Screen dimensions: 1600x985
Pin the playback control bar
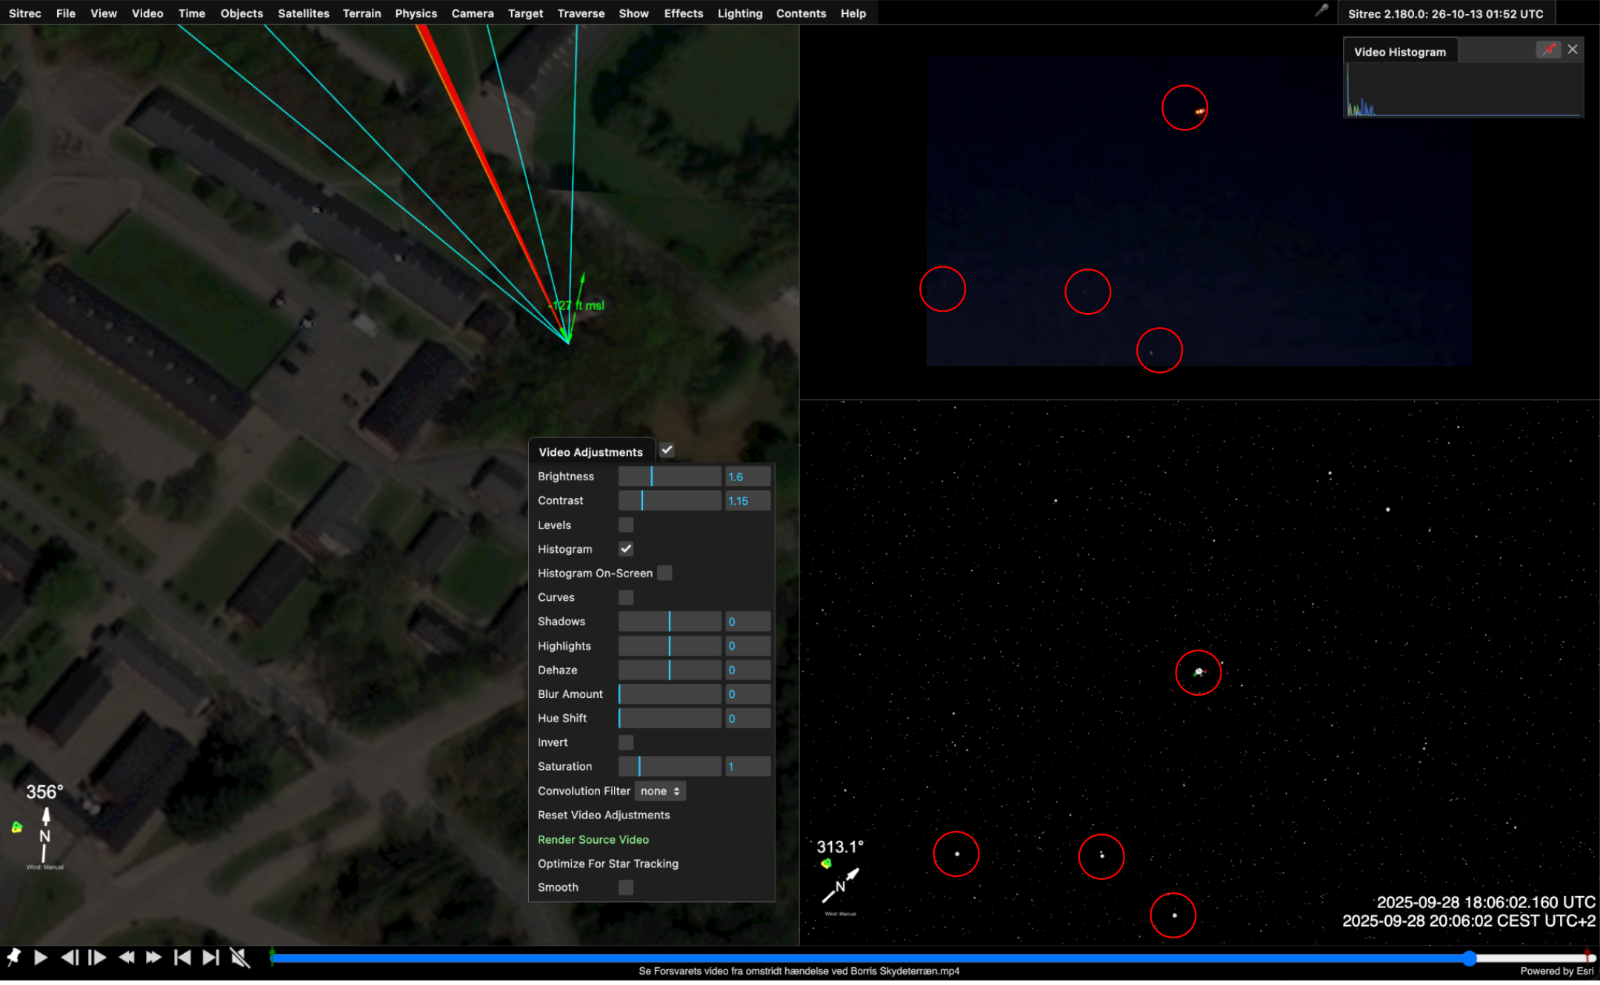[14, 957]
